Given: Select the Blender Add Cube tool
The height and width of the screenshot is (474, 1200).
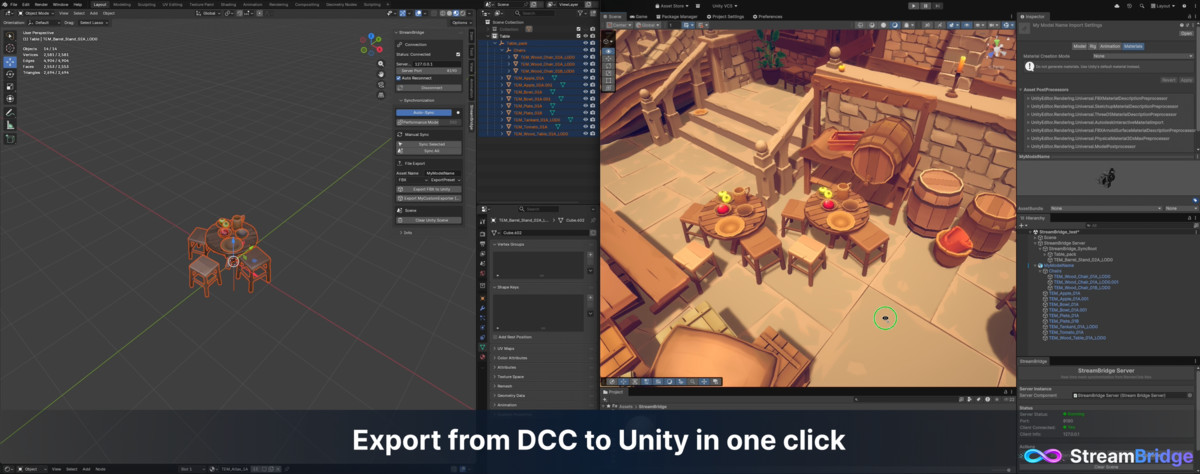Looking at the screenshot, I should coord(10,138).
